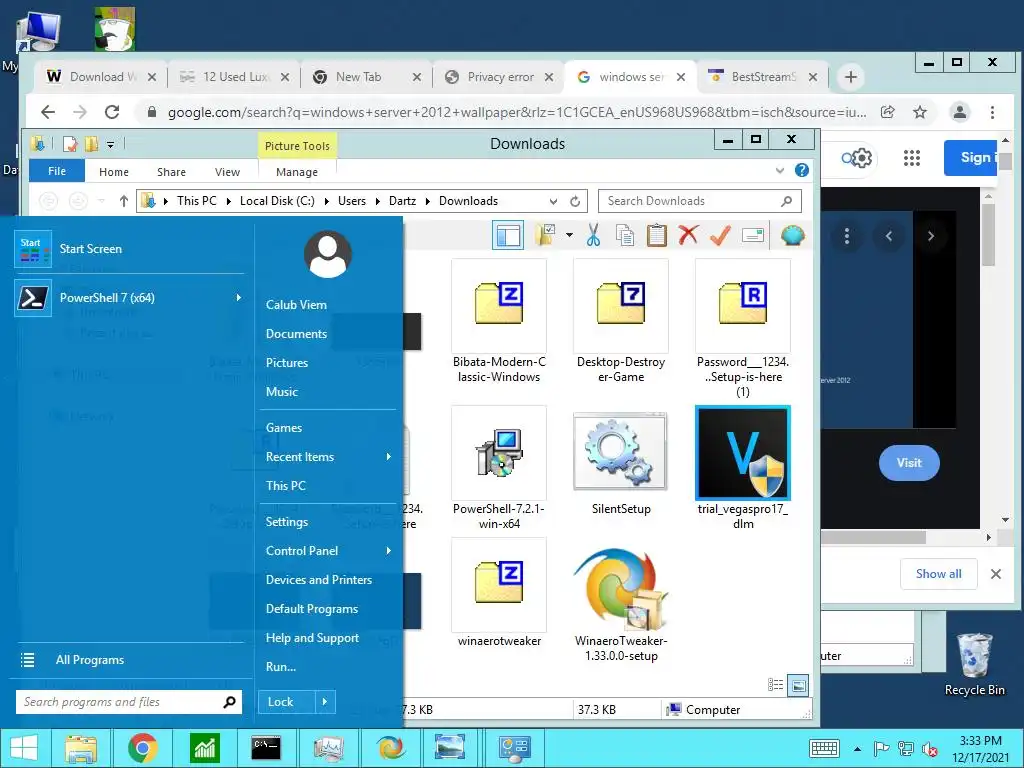The height and width of the screenshot is (768, 1024).
Task: Open Documents from the Start menu
Action: click(x=296, y=334)
